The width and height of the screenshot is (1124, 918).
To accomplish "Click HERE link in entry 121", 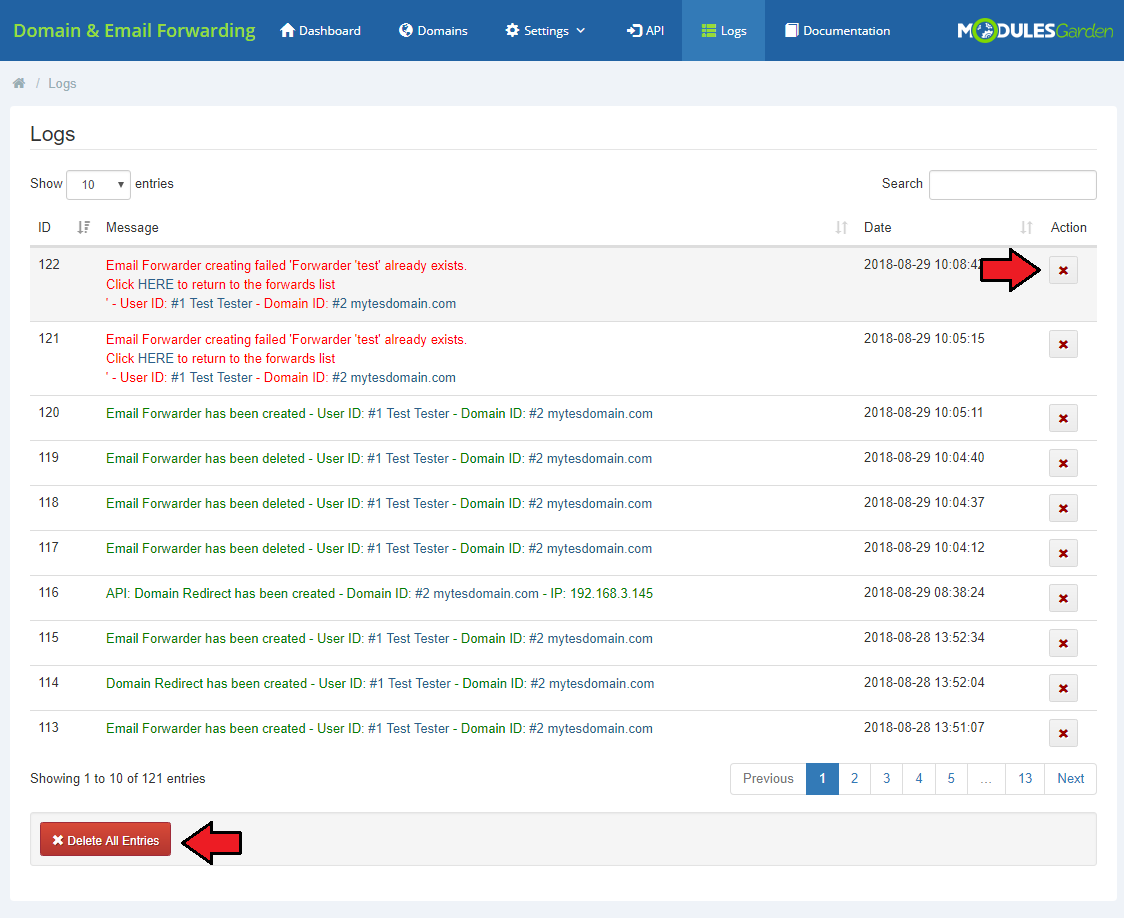I will [156, 358].
